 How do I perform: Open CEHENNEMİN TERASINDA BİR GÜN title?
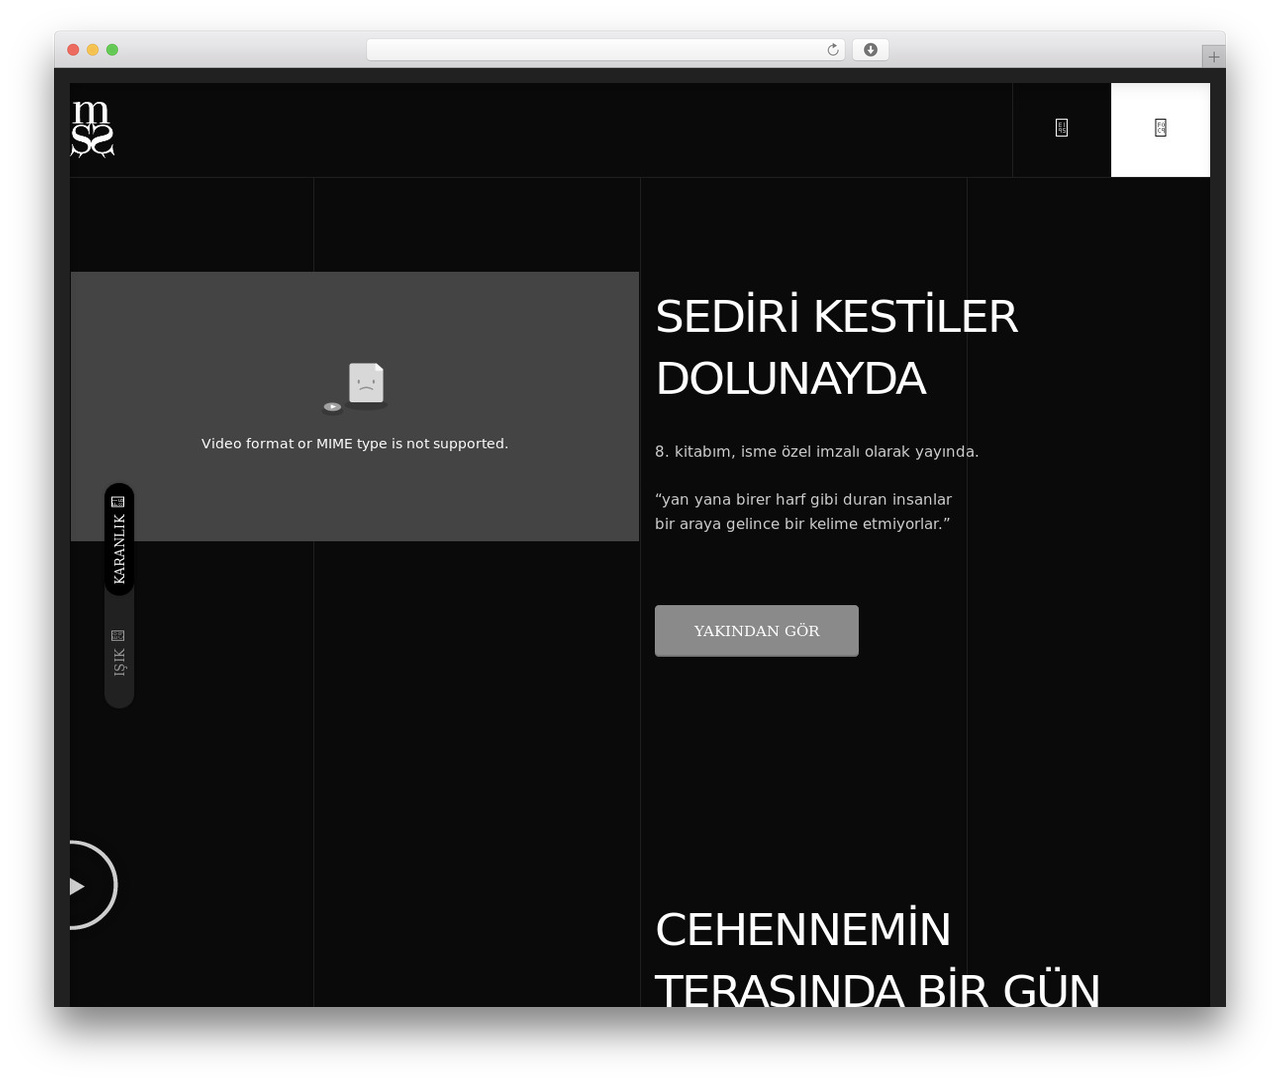(877, 957)
